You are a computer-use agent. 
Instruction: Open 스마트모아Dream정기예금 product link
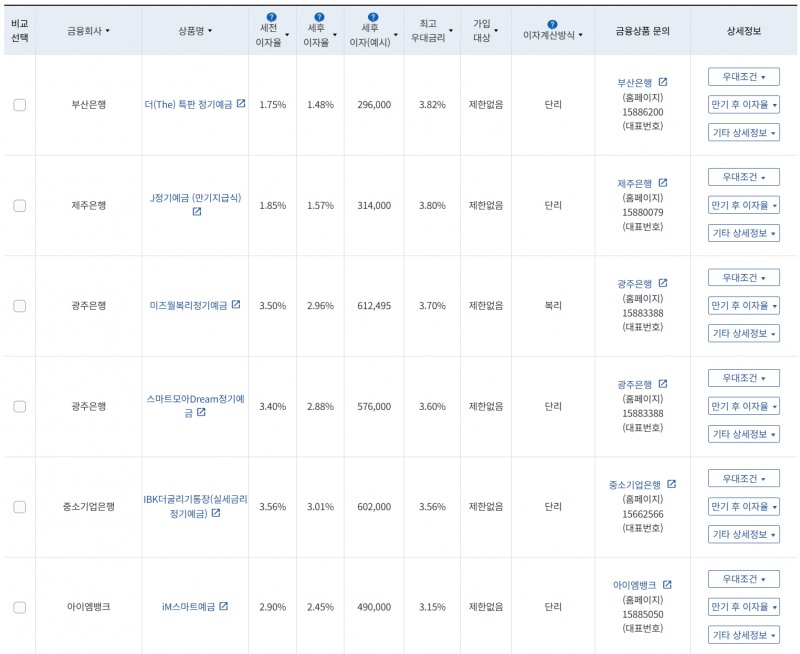(195, 406)
